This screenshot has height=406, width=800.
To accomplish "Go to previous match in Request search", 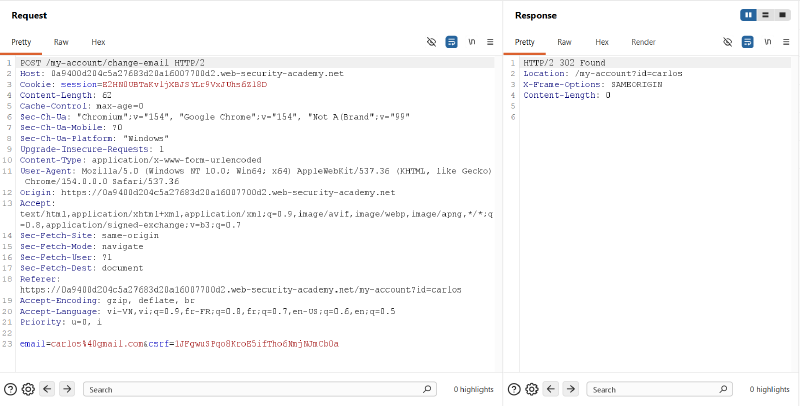I will click(x=47, y=389).
